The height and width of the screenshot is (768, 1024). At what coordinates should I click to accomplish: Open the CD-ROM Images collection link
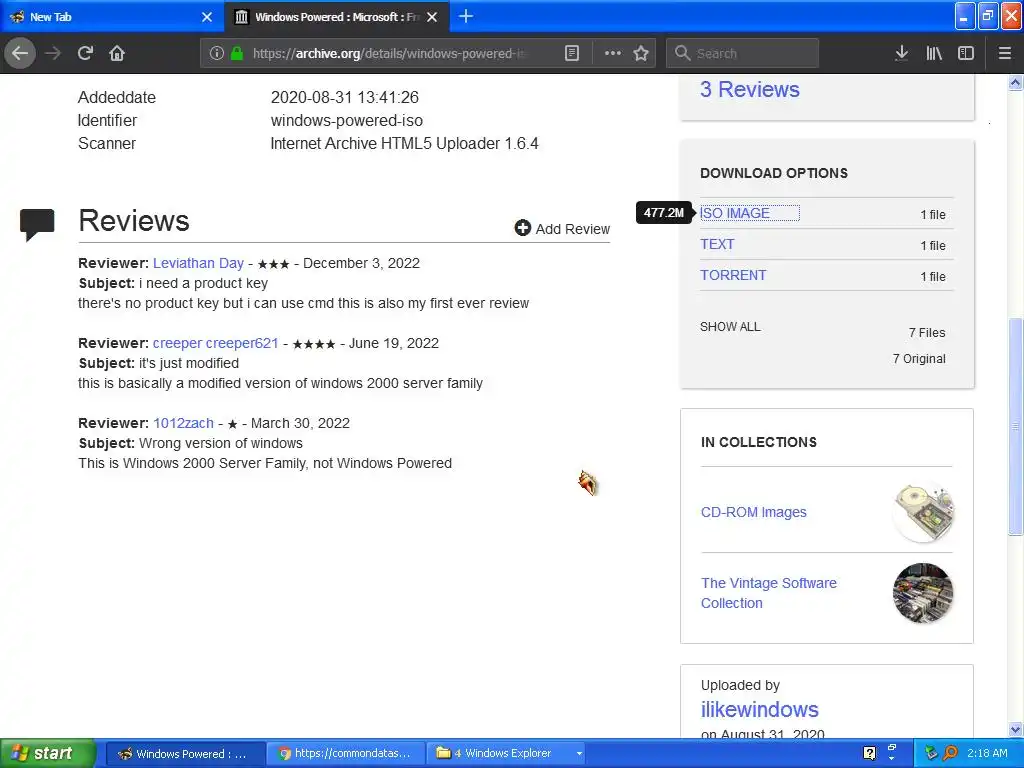click(754, 512)
